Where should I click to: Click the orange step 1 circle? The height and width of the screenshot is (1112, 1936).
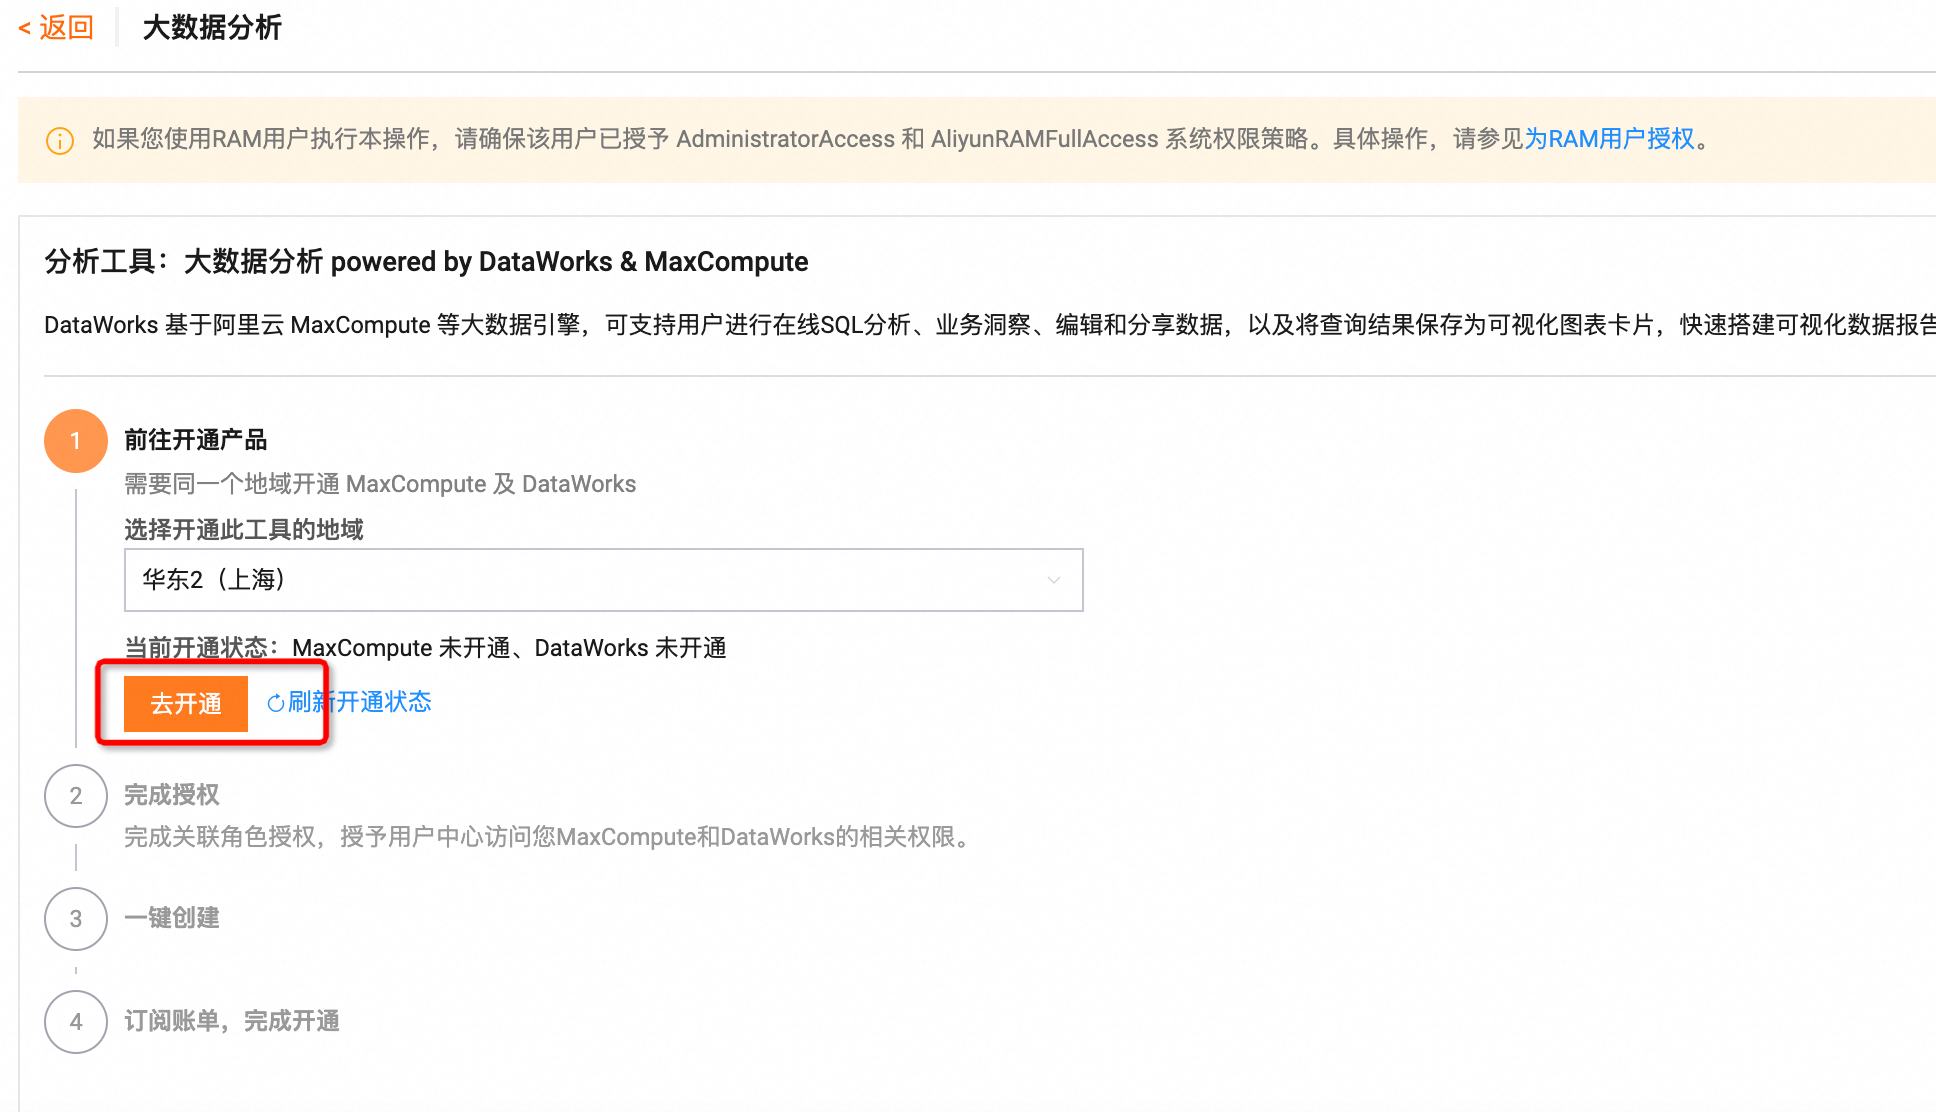76,441
